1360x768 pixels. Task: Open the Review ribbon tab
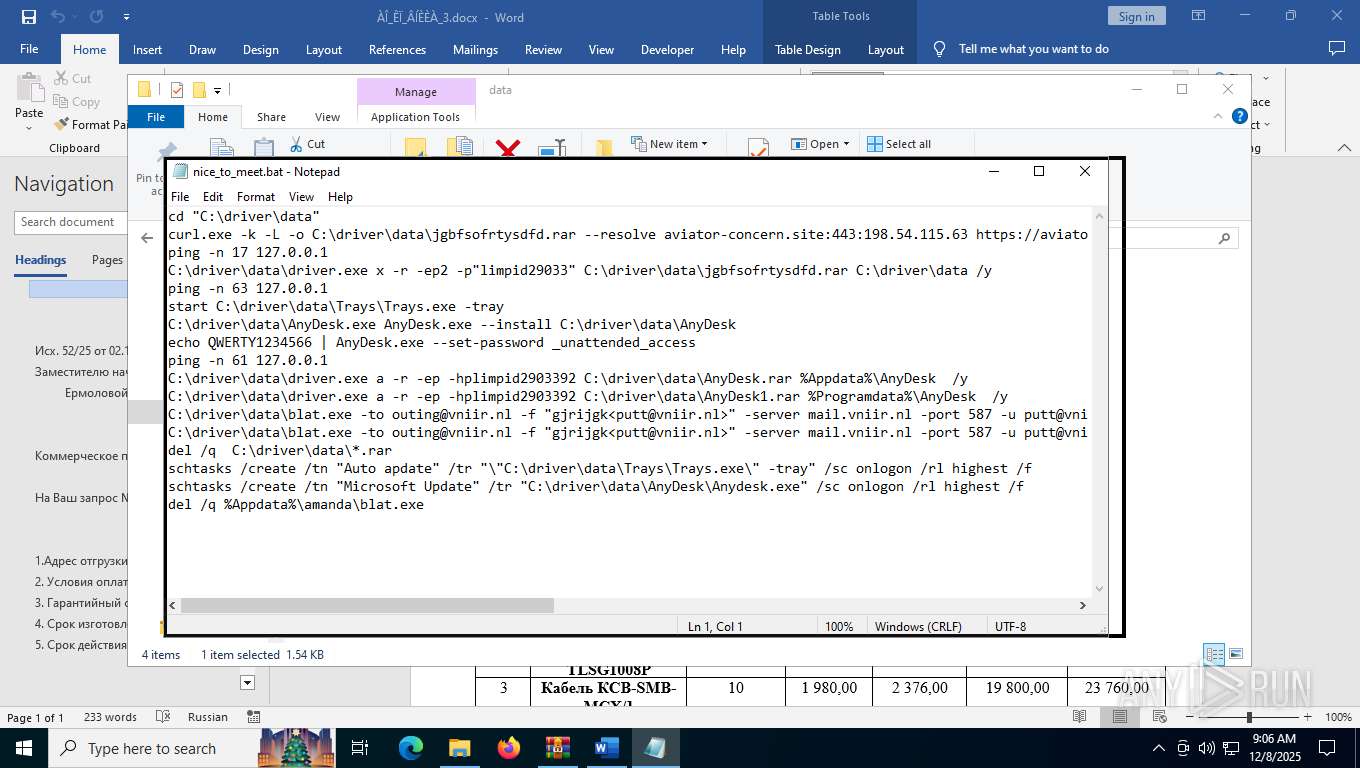543,49
